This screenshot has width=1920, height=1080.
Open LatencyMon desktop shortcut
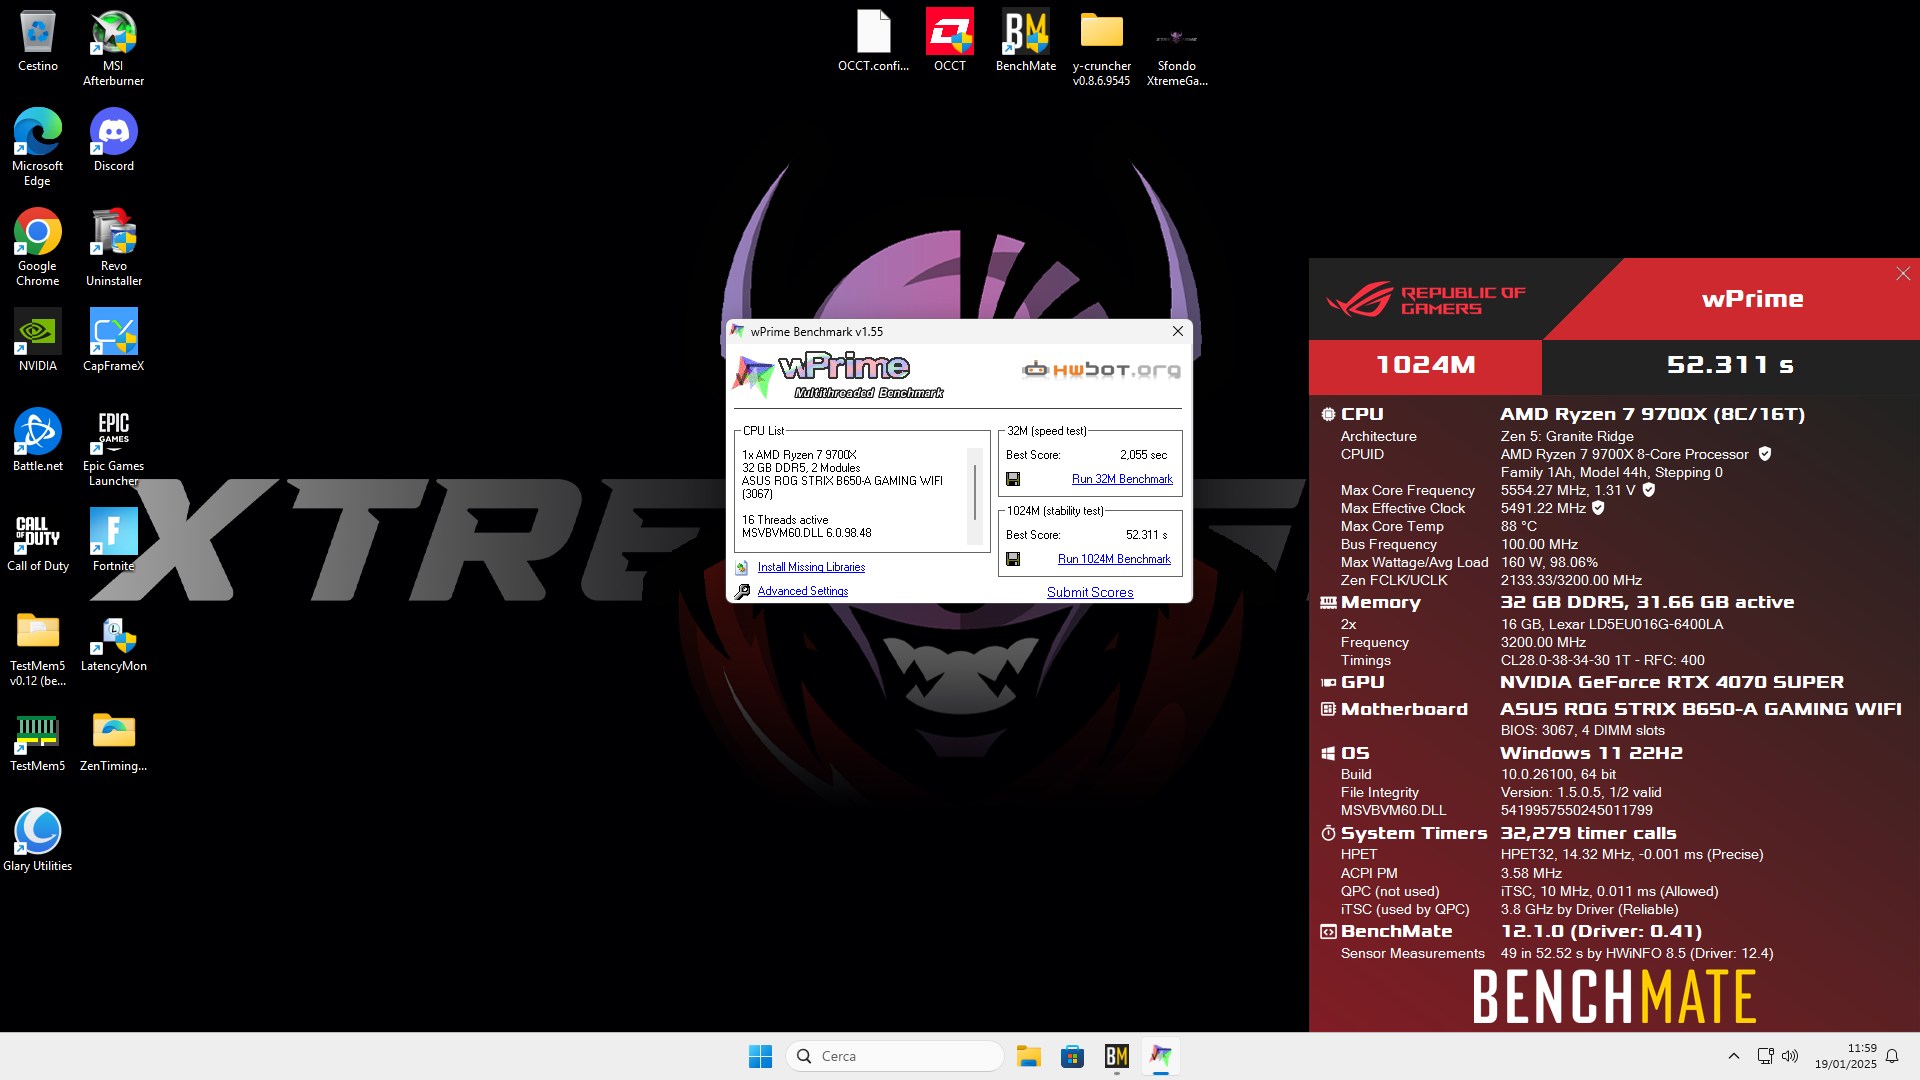(x=113, y=641)
